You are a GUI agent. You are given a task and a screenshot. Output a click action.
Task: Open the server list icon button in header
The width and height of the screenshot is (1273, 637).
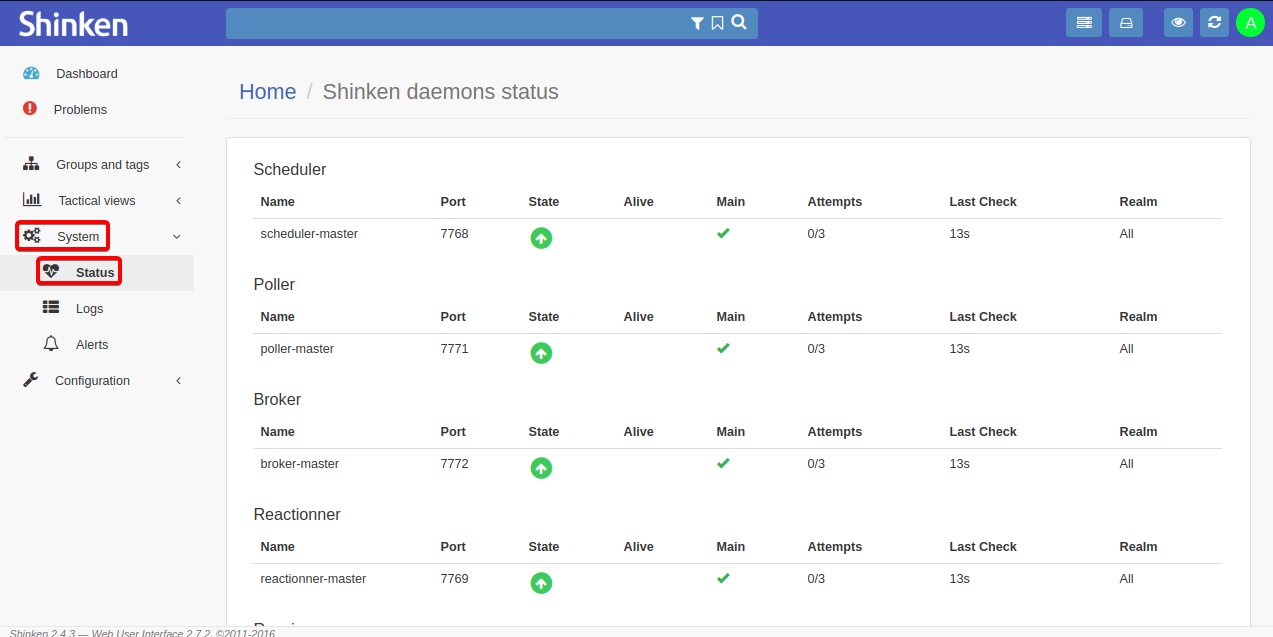(x=1084, y=22)
